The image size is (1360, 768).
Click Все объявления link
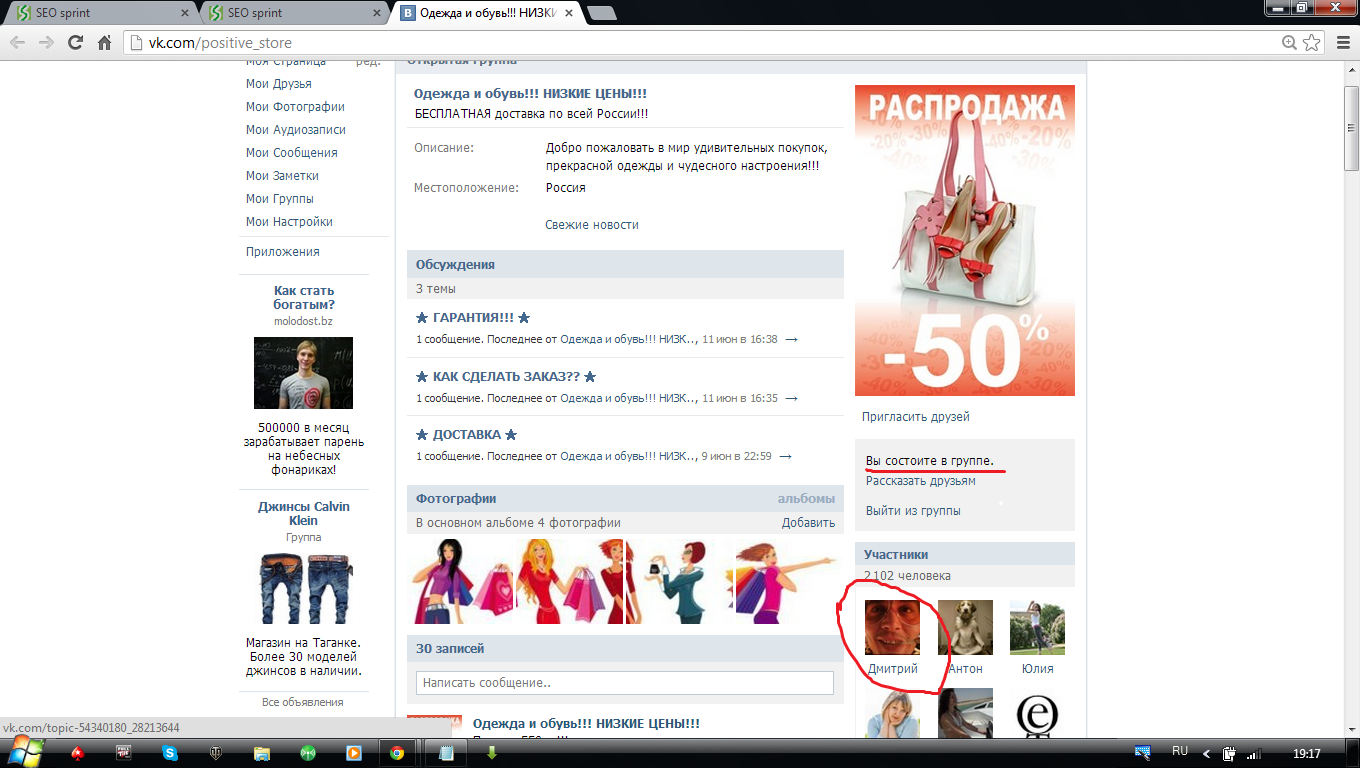coord(303,702)
